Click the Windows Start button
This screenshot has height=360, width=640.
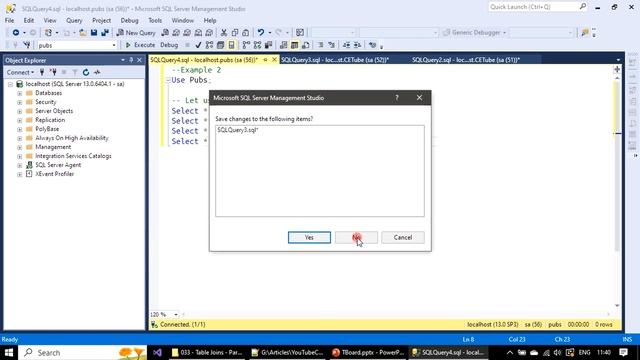[9, 352]
